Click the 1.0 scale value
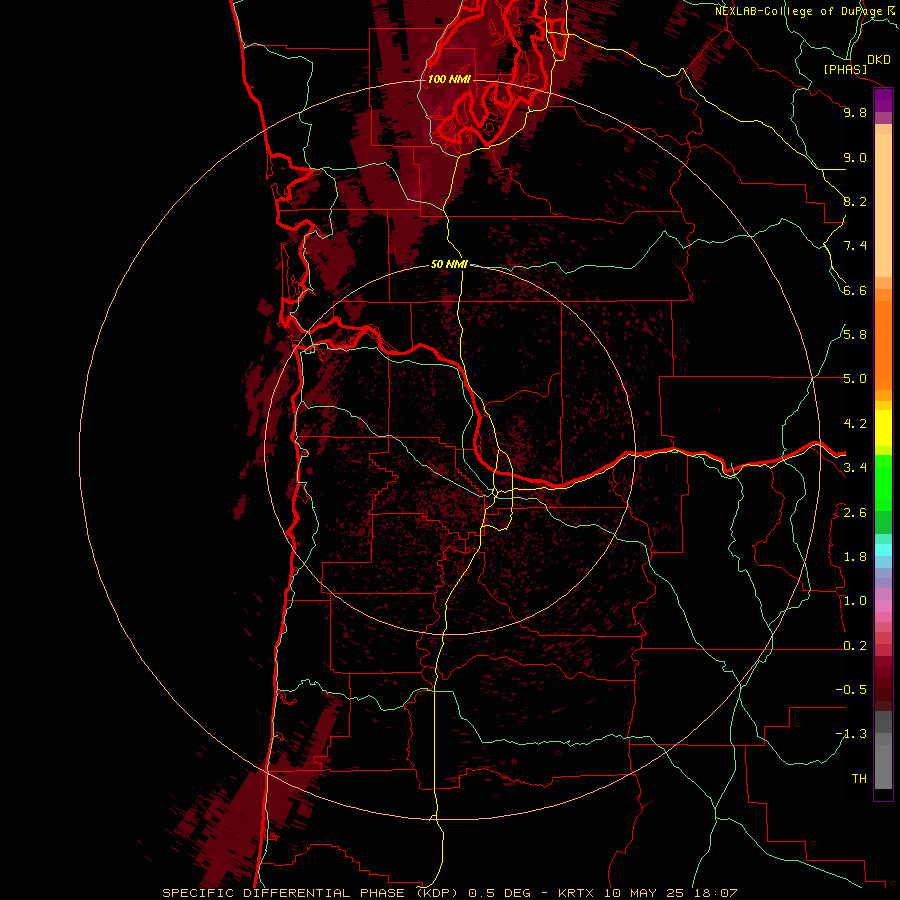The height and width of the screenshot is (900, 900). tap(855, 601)
